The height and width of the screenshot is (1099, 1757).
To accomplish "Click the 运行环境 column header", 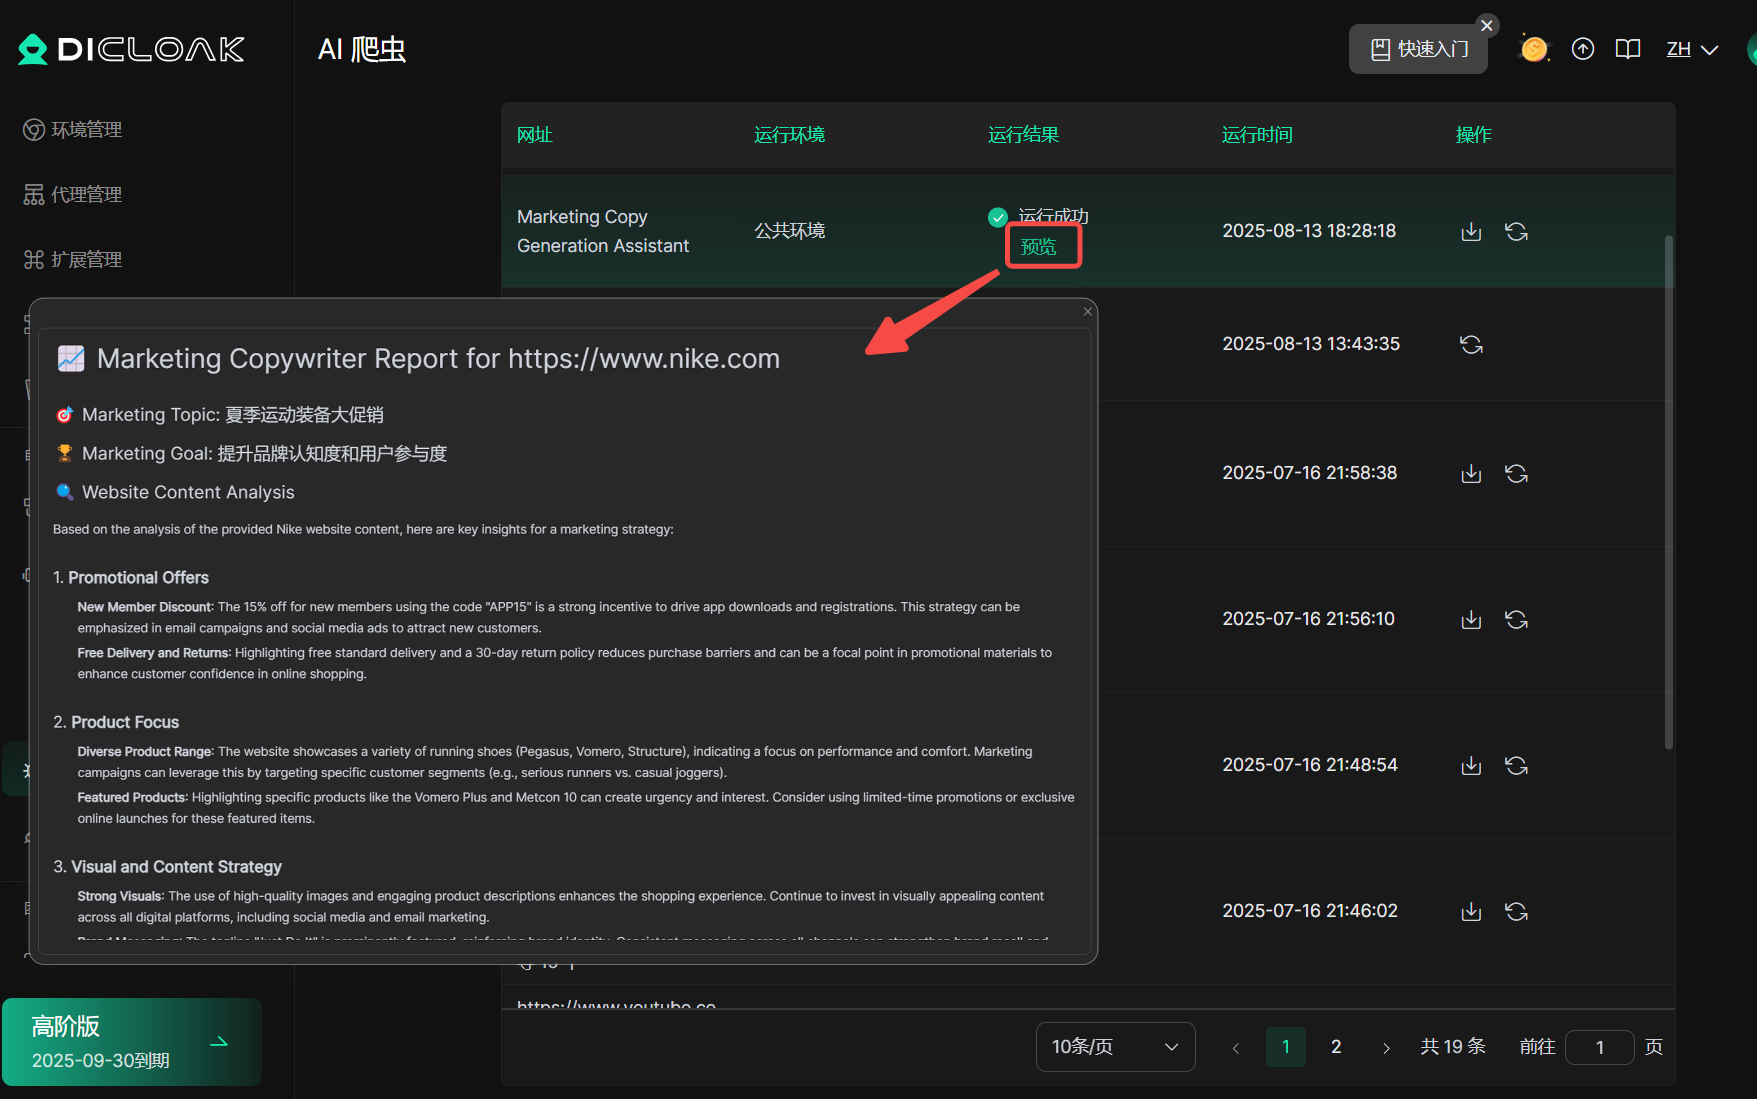I will click(x=789, y=135).
